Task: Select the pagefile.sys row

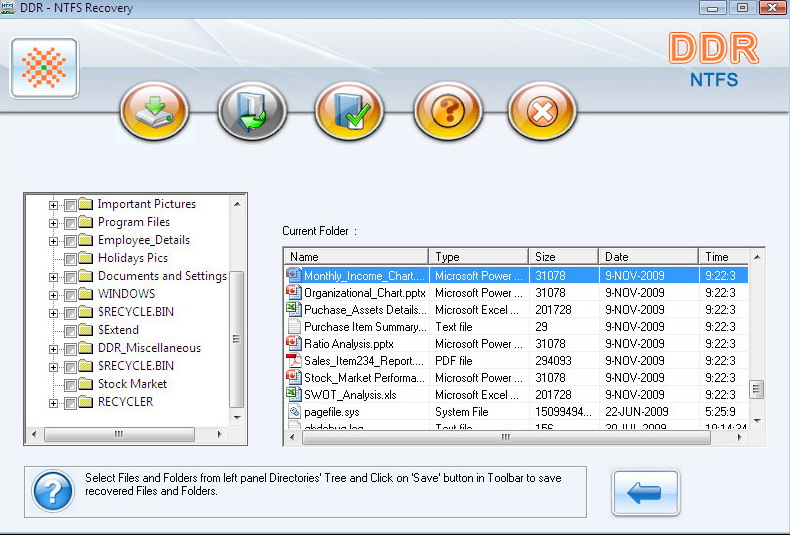Action: (x=331, y=412)
